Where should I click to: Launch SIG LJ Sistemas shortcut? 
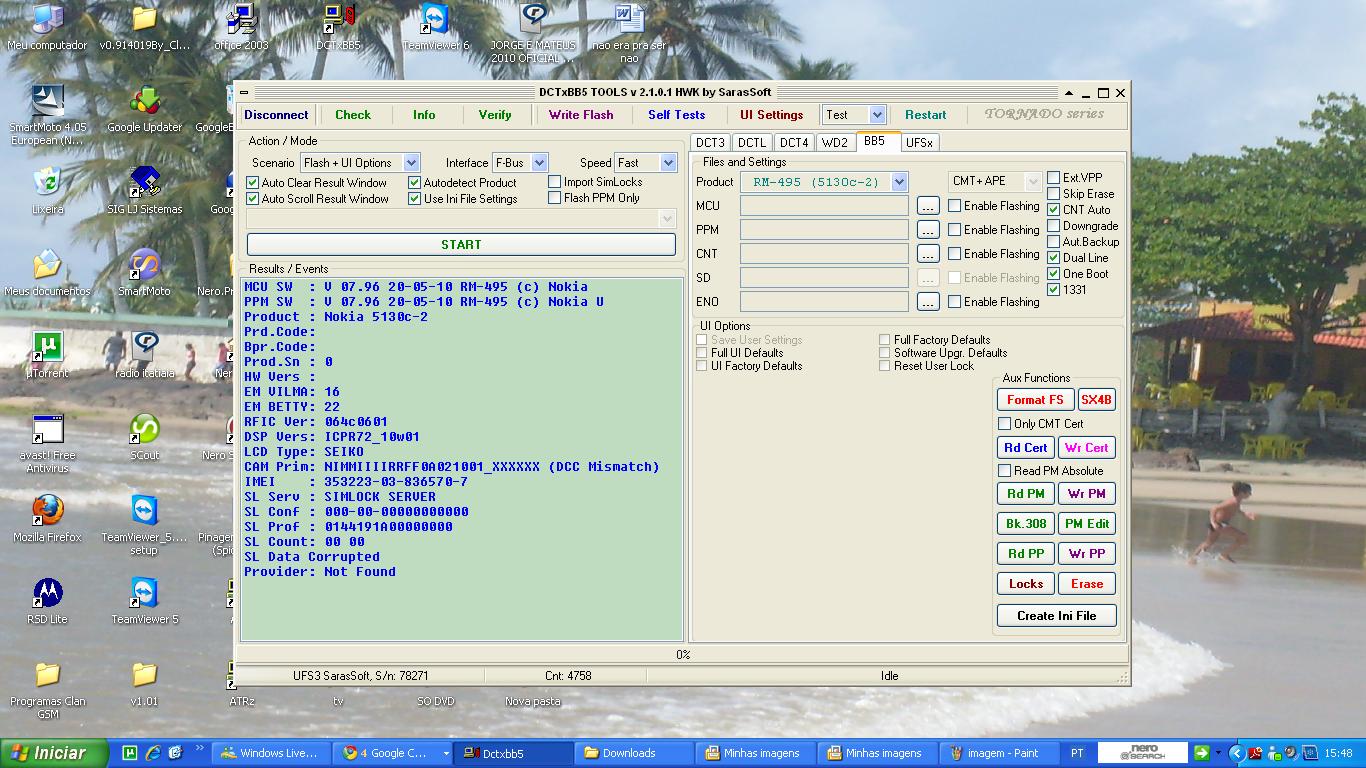tap(144, 191)
